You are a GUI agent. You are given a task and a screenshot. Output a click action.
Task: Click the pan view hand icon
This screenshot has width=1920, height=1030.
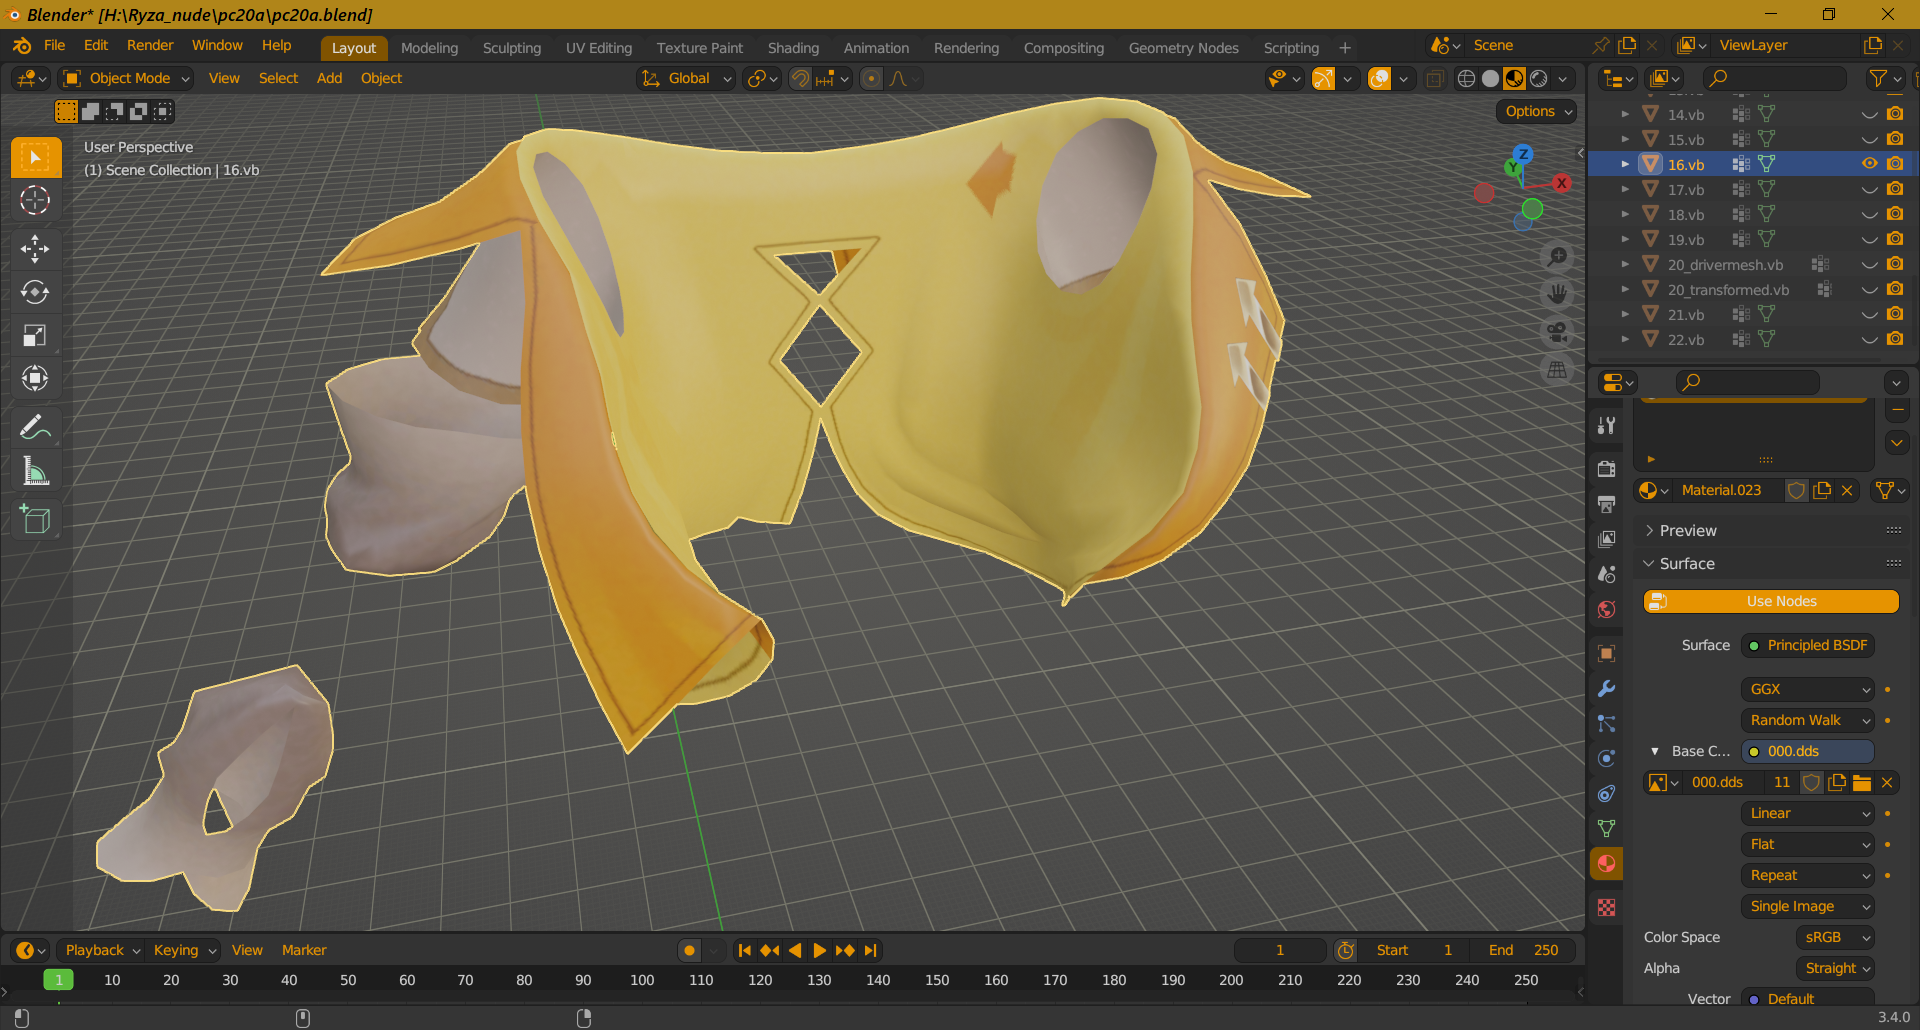[1557, 294]
